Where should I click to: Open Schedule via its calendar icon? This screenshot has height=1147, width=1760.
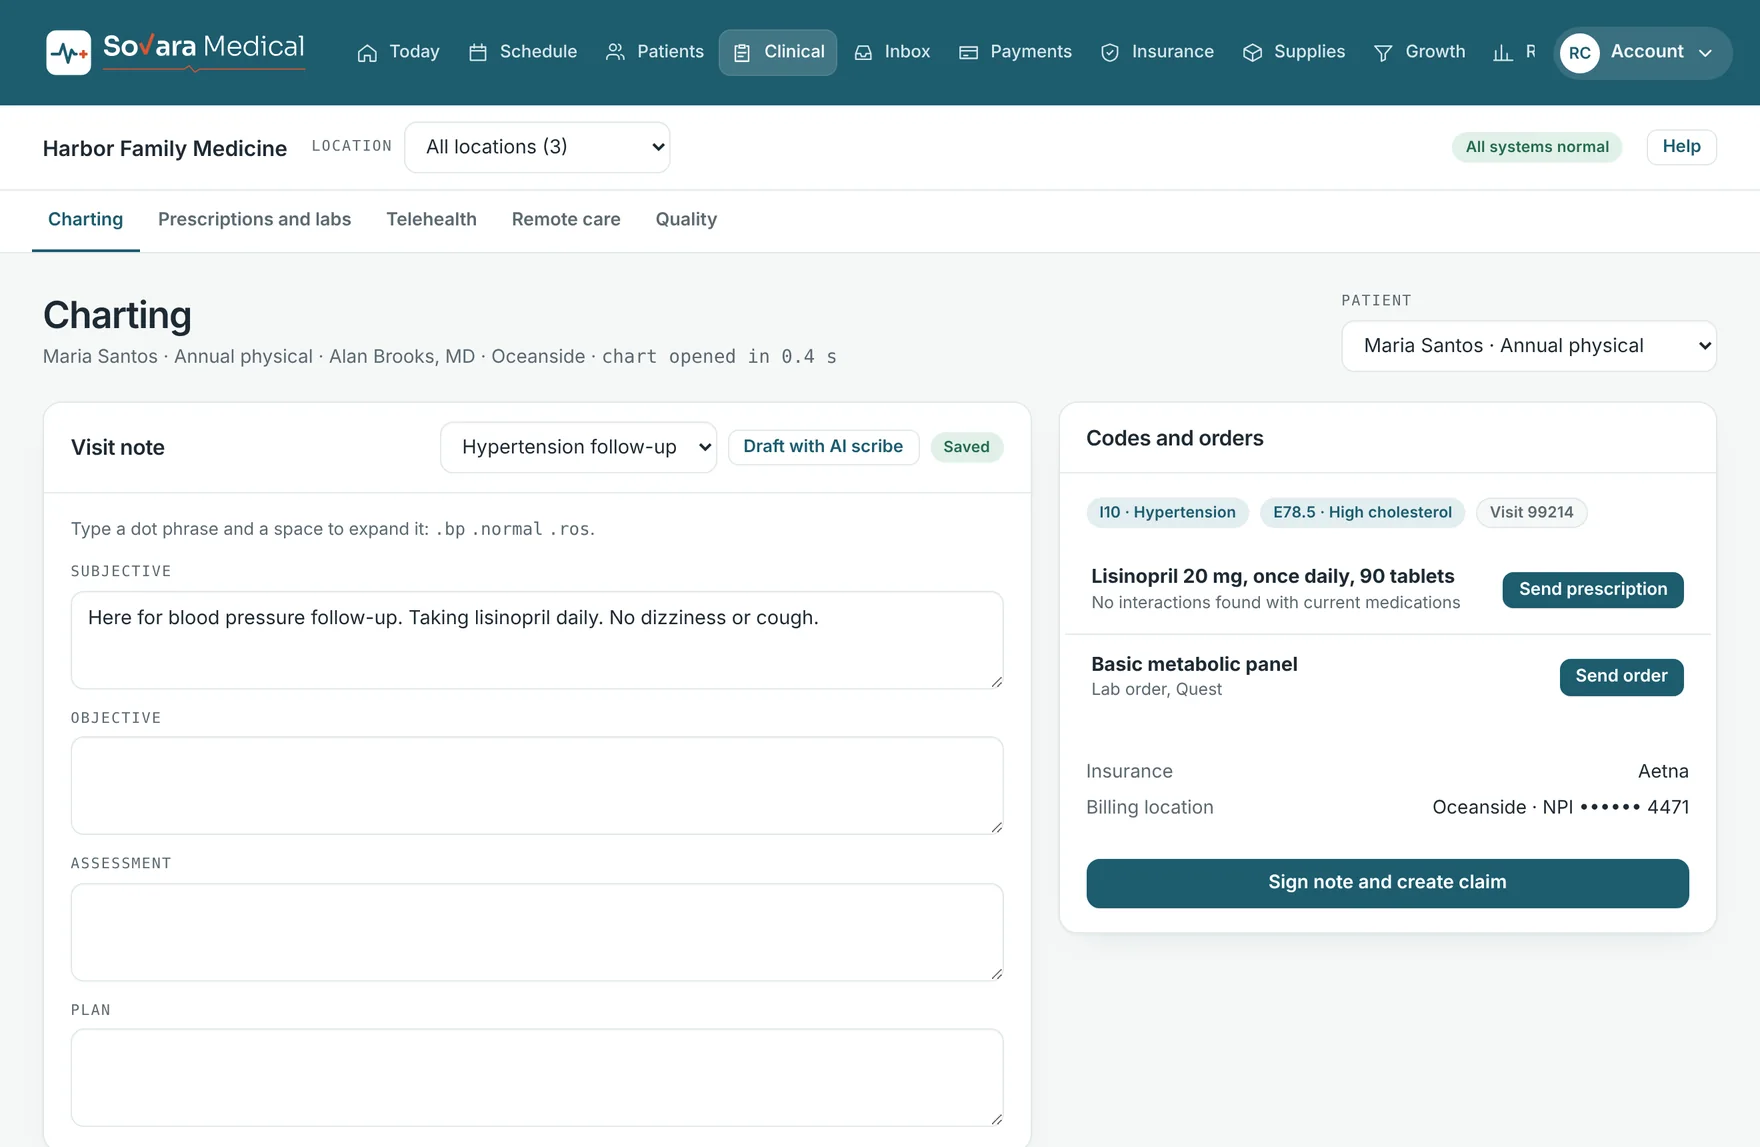click(478, 52)
